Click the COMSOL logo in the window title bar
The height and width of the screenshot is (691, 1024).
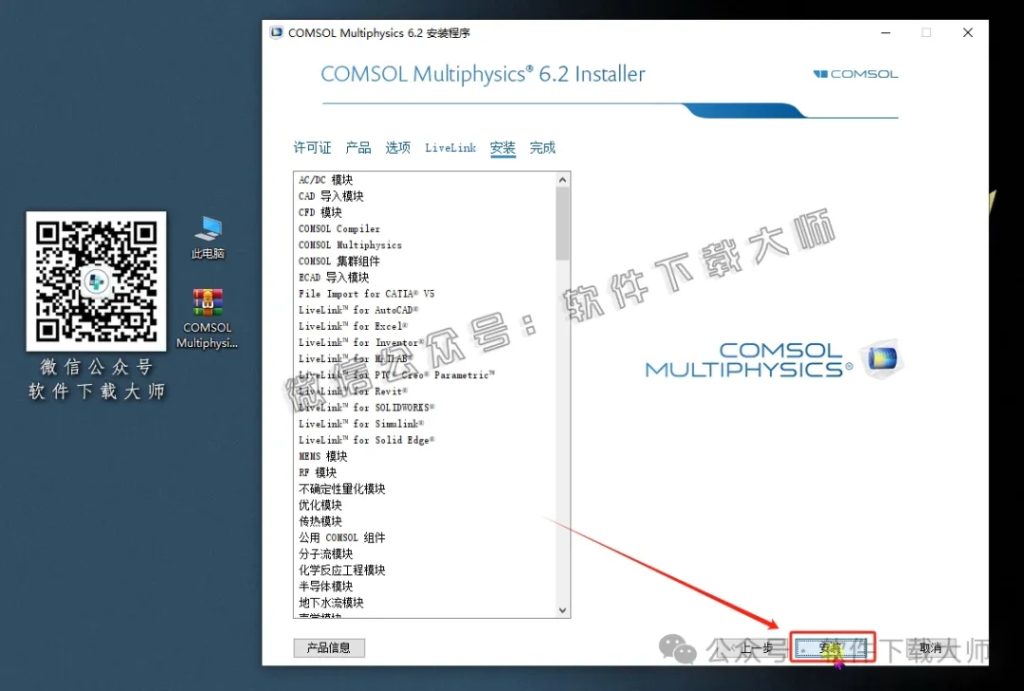274,31
